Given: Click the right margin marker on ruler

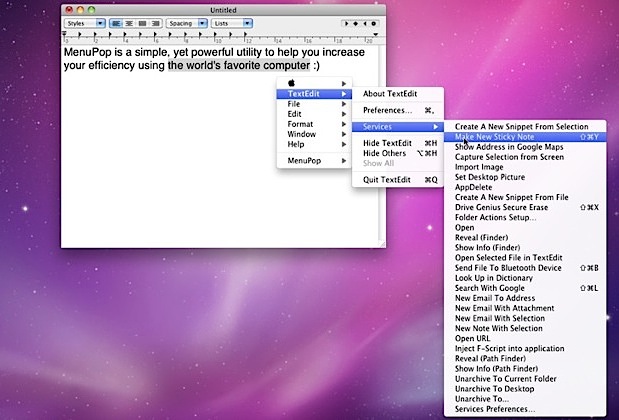Looking at the screenshot, I should 376,35.
